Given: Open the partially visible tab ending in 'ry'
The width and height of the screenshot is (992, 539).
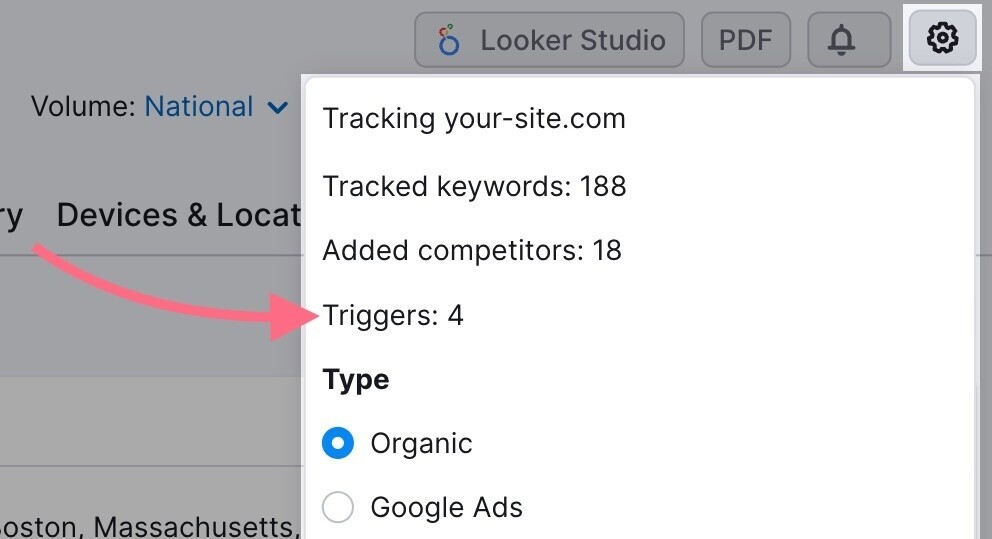Looking at the screenshot, I should 10,215.
